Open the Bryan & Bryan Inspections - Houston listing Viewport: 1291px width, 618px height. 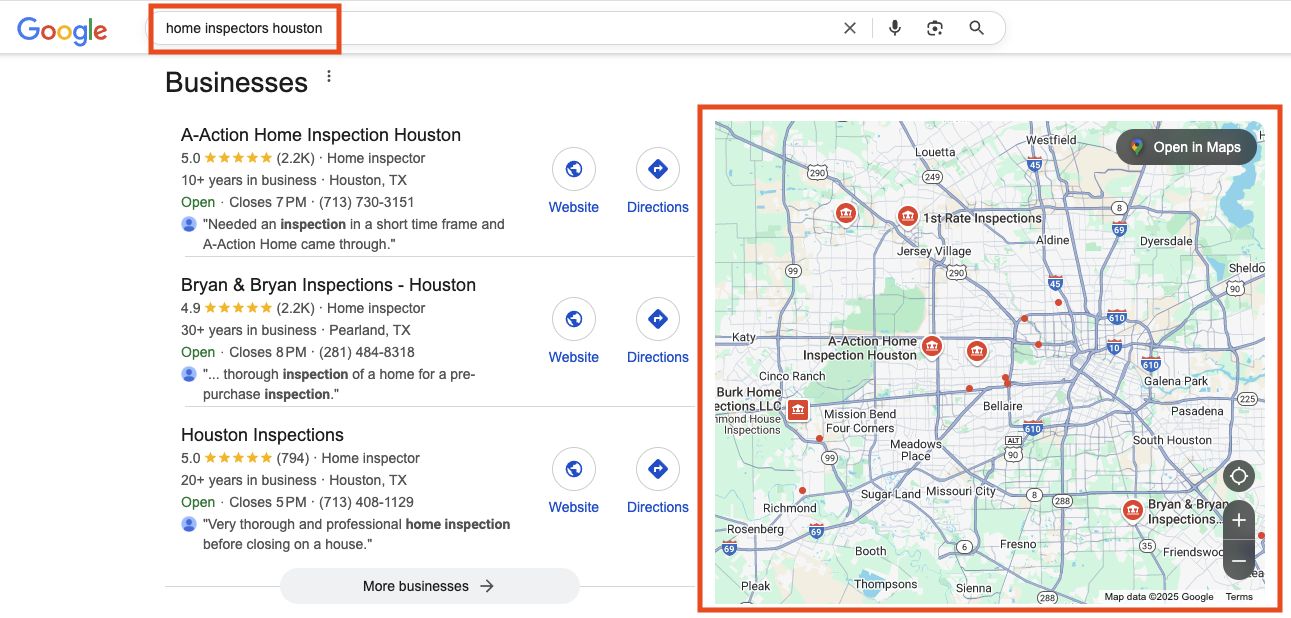pos(328,285)
